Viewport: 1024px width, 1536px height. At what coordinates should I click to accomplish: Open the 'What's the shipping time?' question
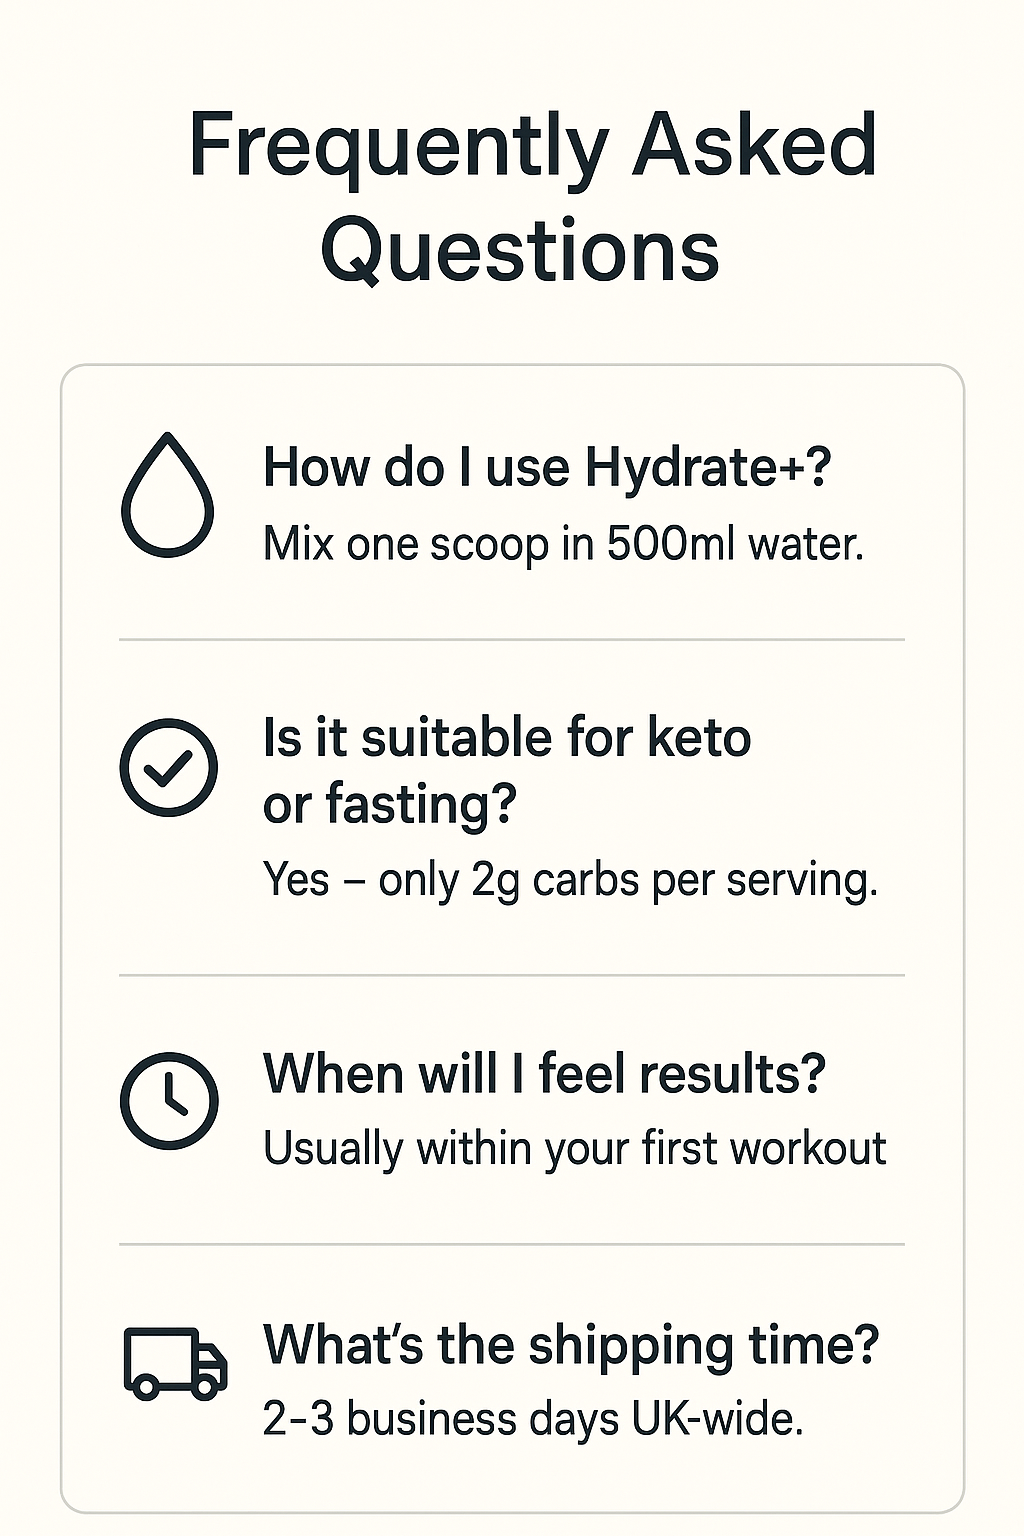tap(570, 1344)
